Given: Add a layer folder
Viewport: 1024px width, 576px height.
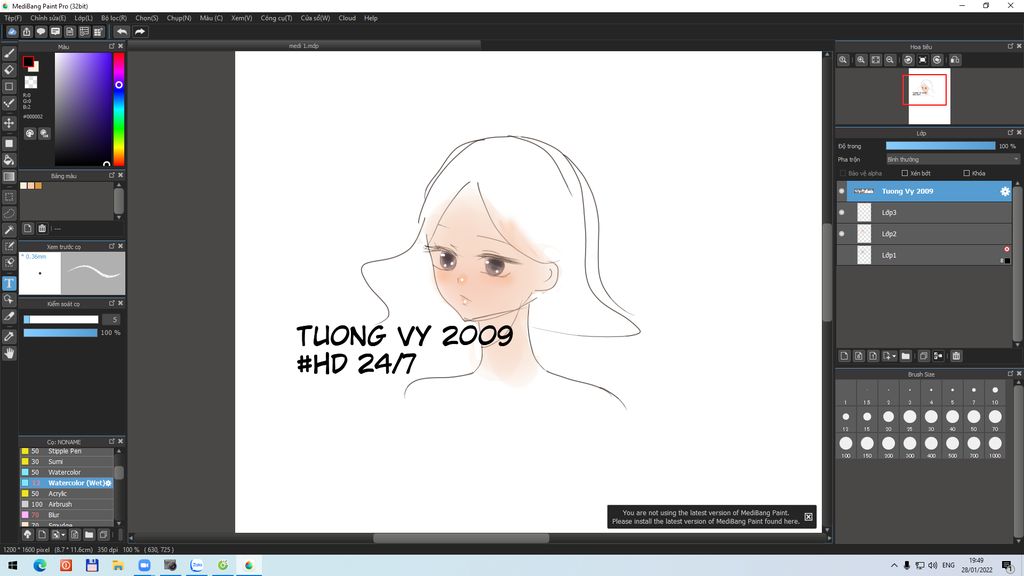Looking at the screenshot, I should click(x=905, y=356).
